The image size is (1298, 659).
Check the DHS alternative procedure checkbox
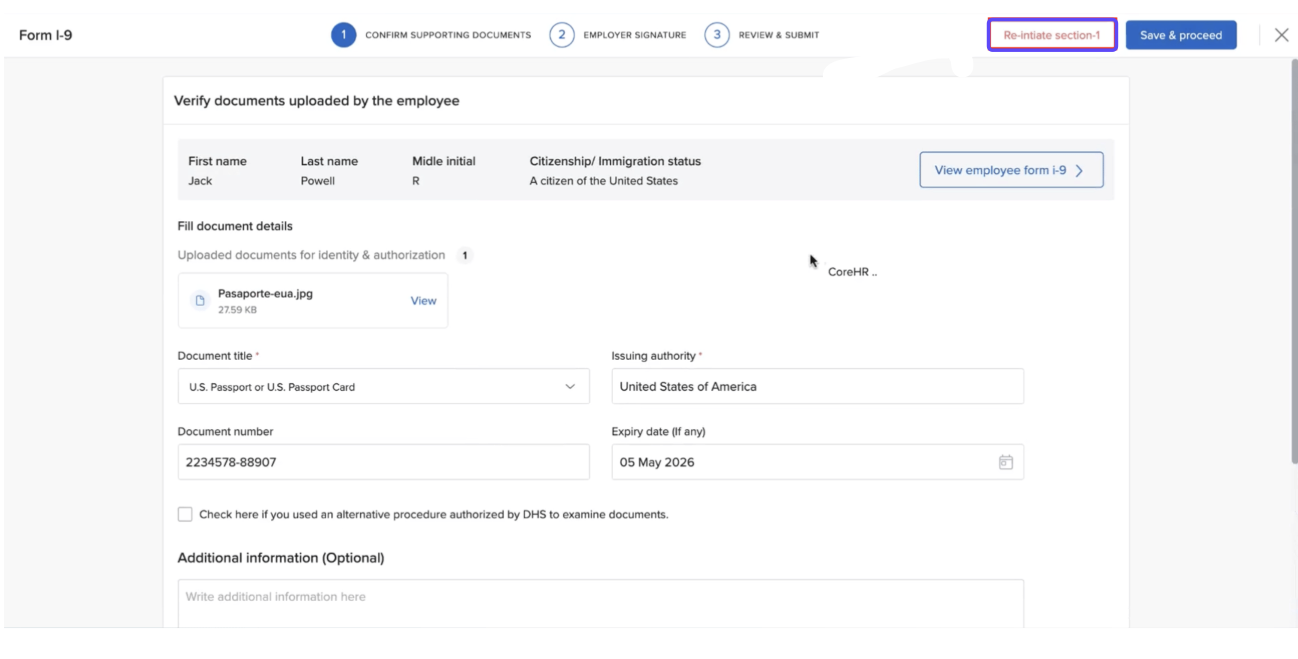[185, 514]
